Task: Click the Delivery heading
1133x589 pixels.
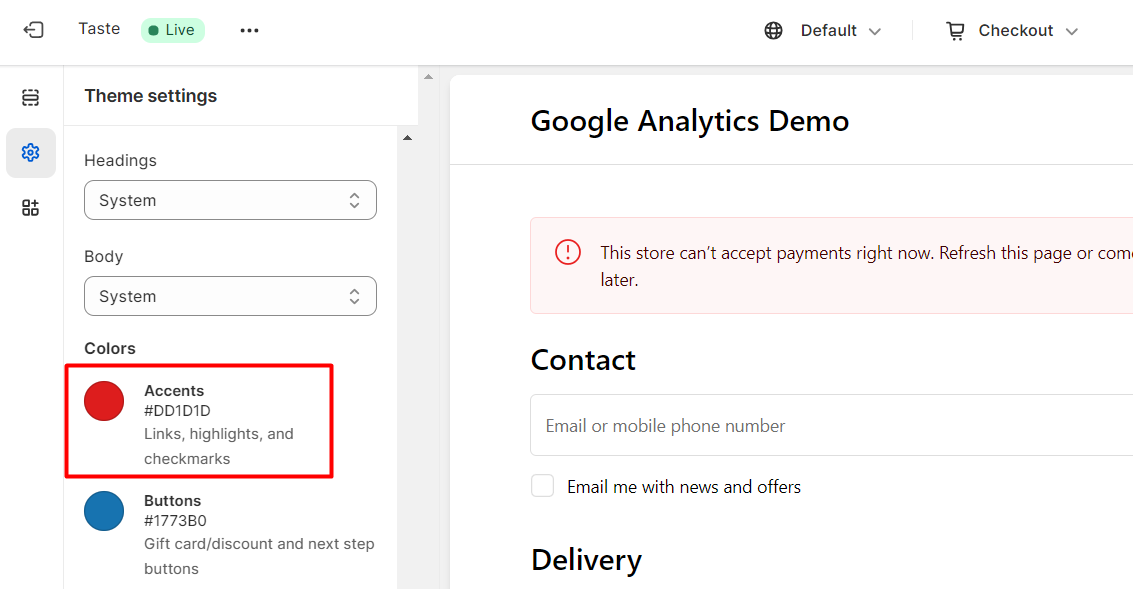Action: pyautogui.click(x=586, y=560)
